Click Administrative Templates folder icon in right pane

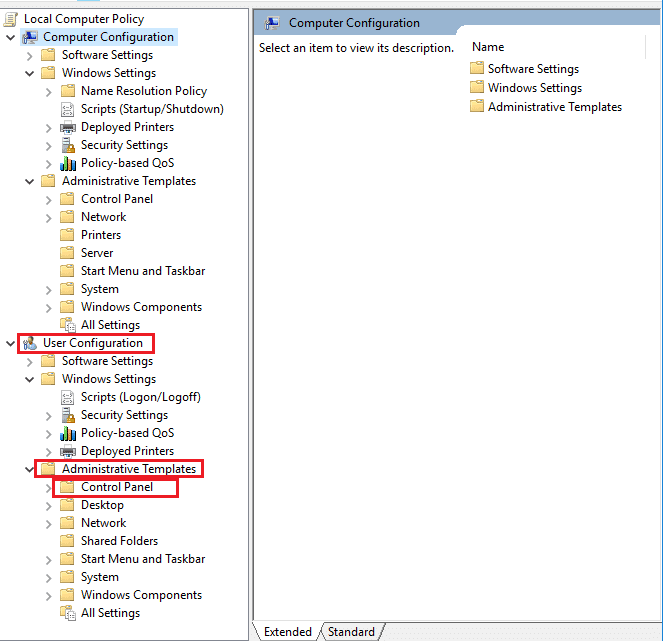pyautogui.click(x=477, y=106)
